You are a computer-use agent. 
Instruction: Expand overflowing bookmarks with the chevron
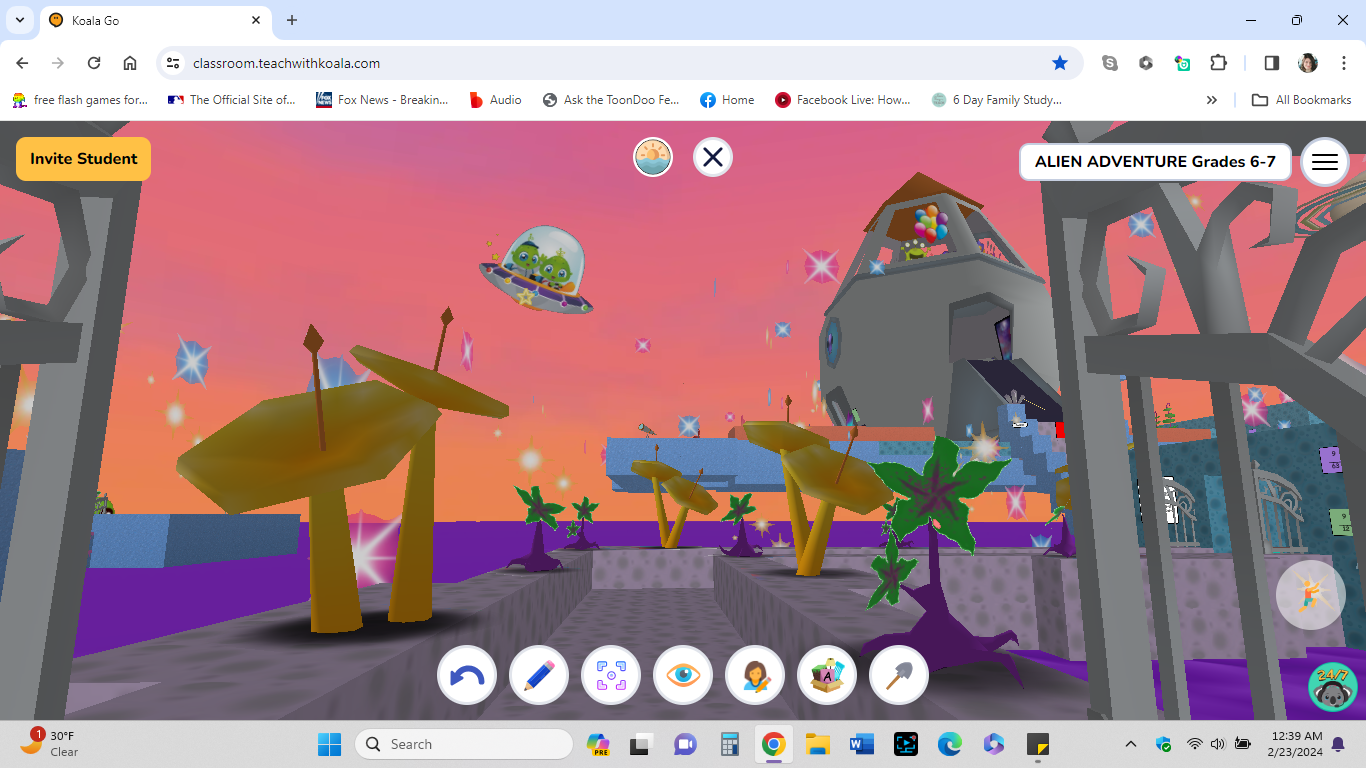point(1211,99)
